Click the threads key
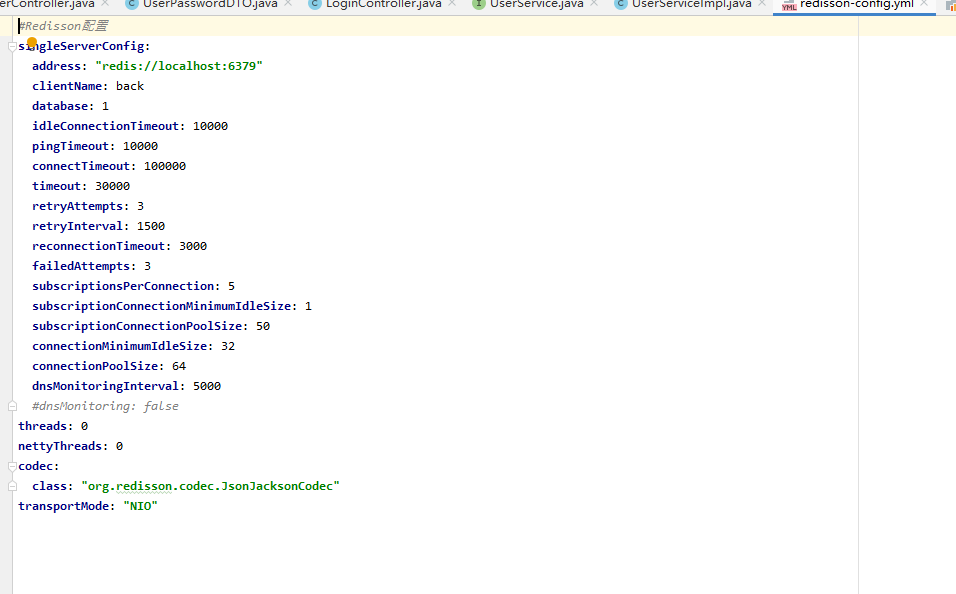 (x=43, y=426)
